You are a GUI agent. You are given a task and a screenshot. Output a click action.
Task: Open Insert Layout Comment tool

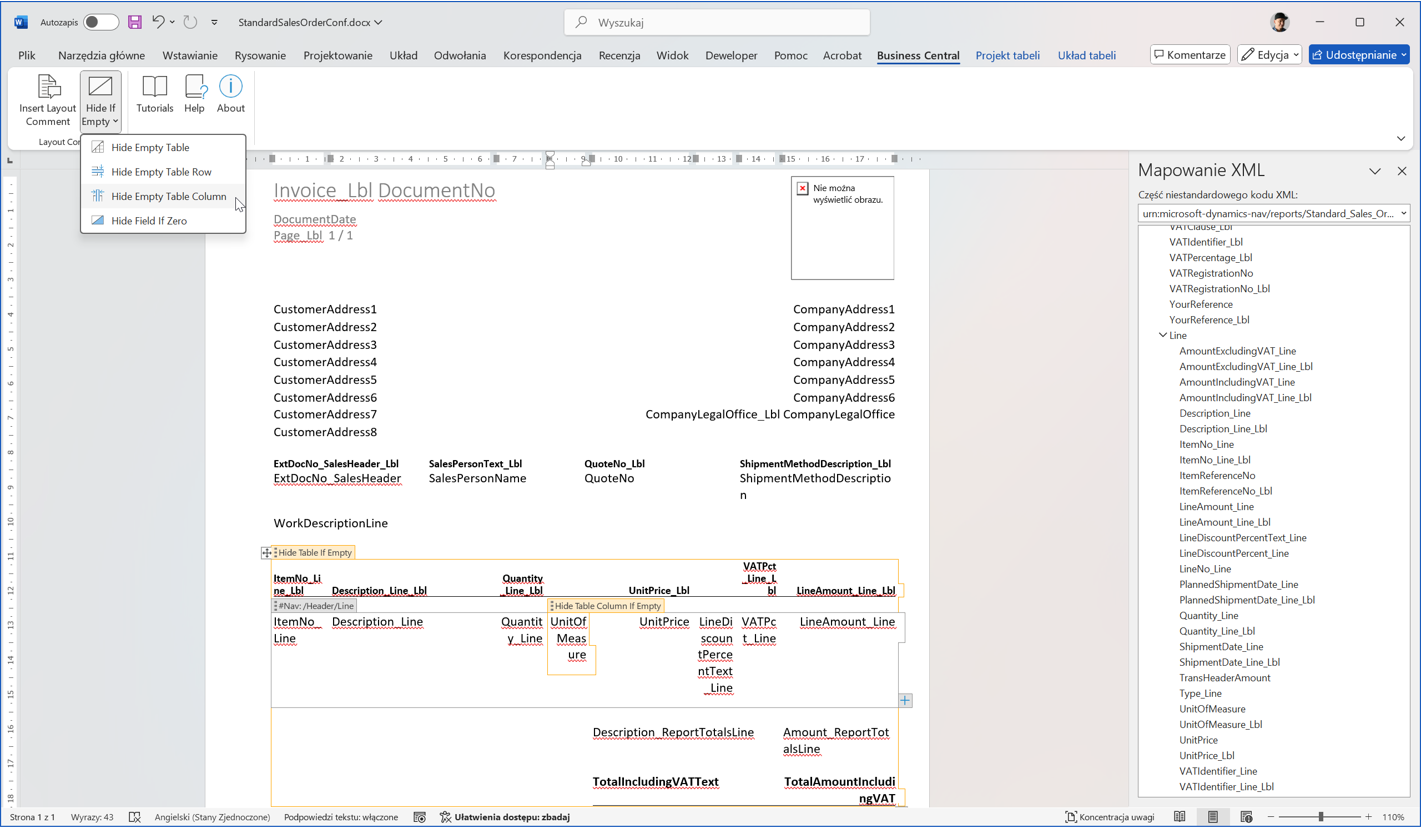pos(47,100)
